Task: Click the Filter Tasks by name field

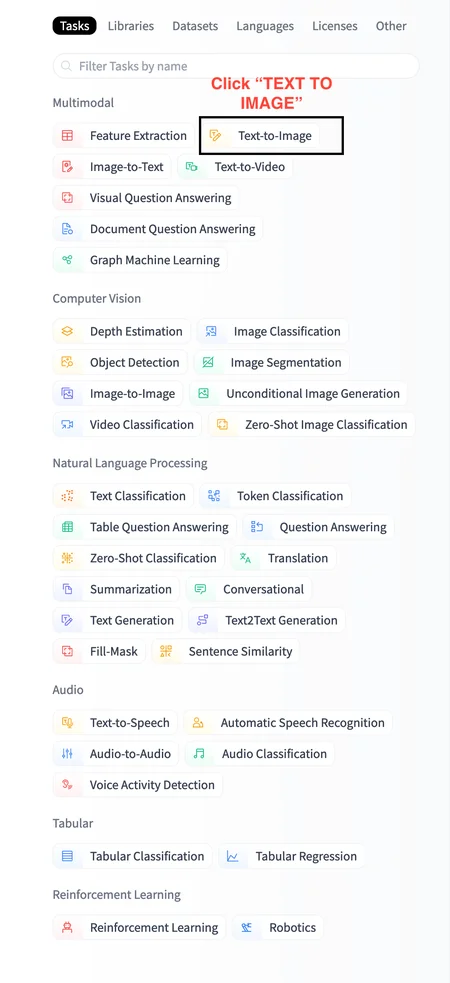Action: [236, 66]
